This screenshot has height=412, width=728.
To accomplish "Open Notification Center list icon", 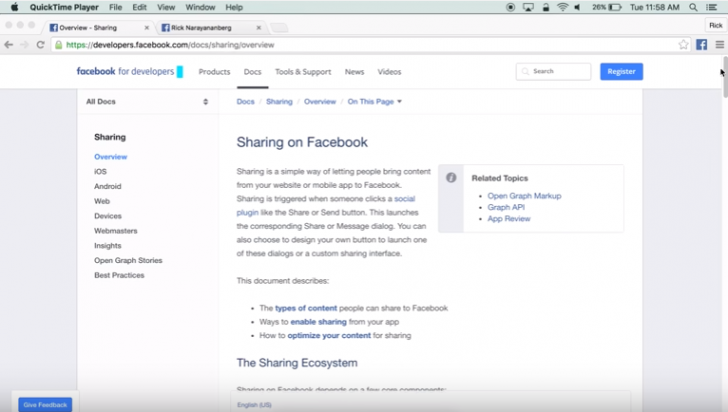I will [x=711, y=7].
